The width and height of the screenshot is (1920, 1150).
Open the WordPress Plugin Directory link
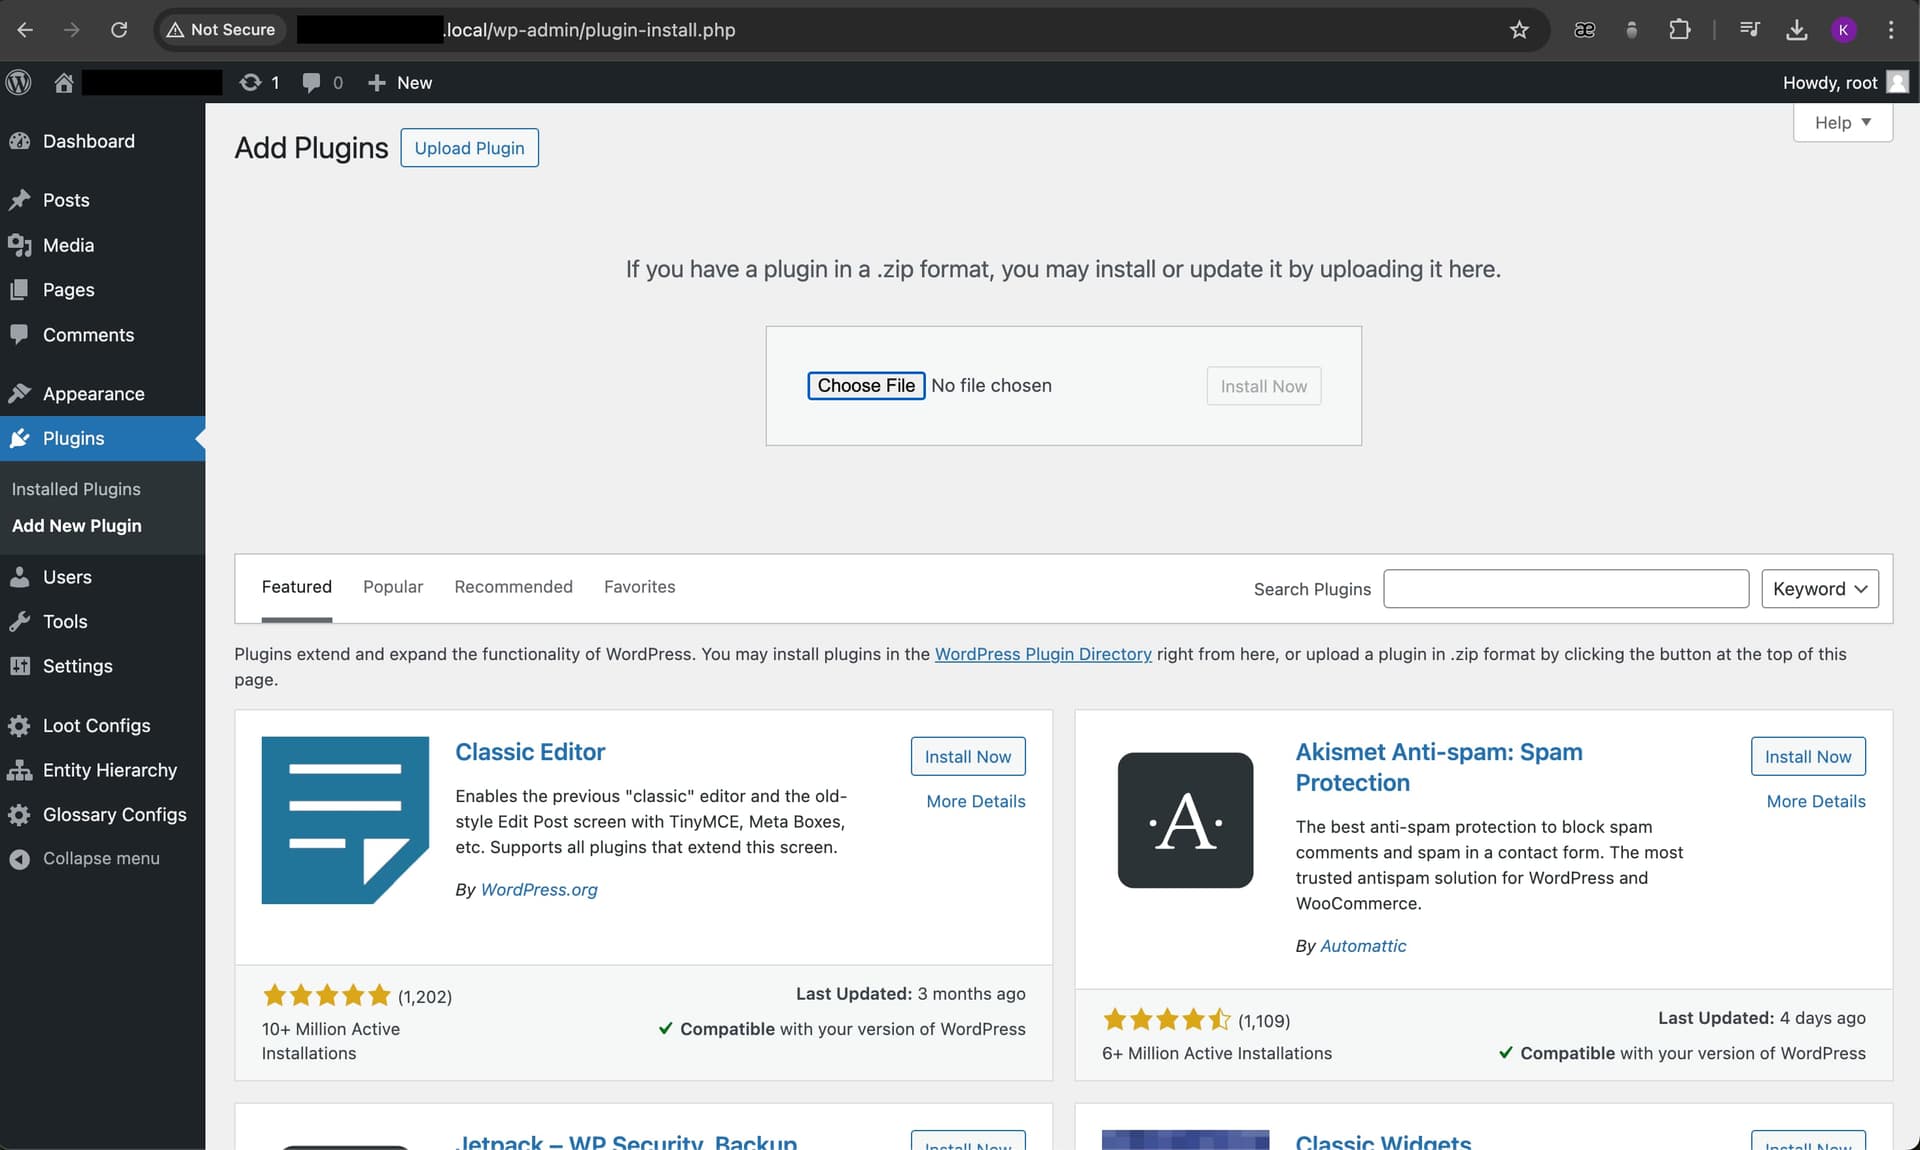(1043, 654)
